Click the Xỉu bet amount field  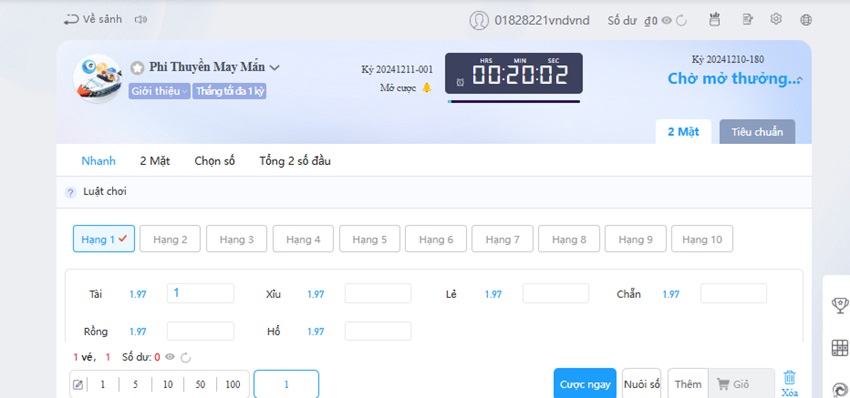(x=378, y=293)
